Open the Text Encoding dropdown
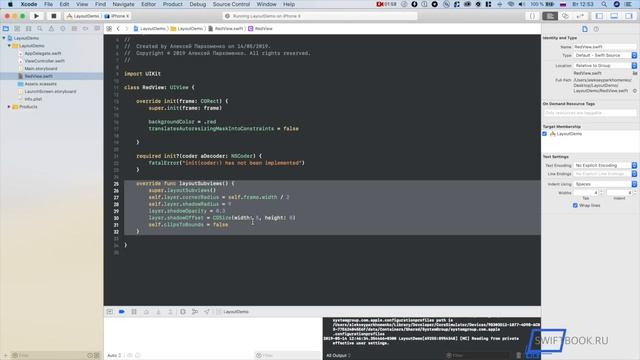This screenshot has height=360, width=640. pos(605,165)
